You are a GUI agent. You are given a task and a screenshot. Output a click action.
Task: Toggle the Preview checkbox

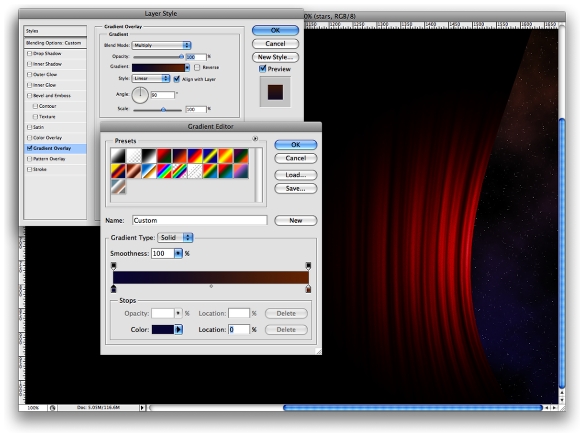click(x=263, y=69)
